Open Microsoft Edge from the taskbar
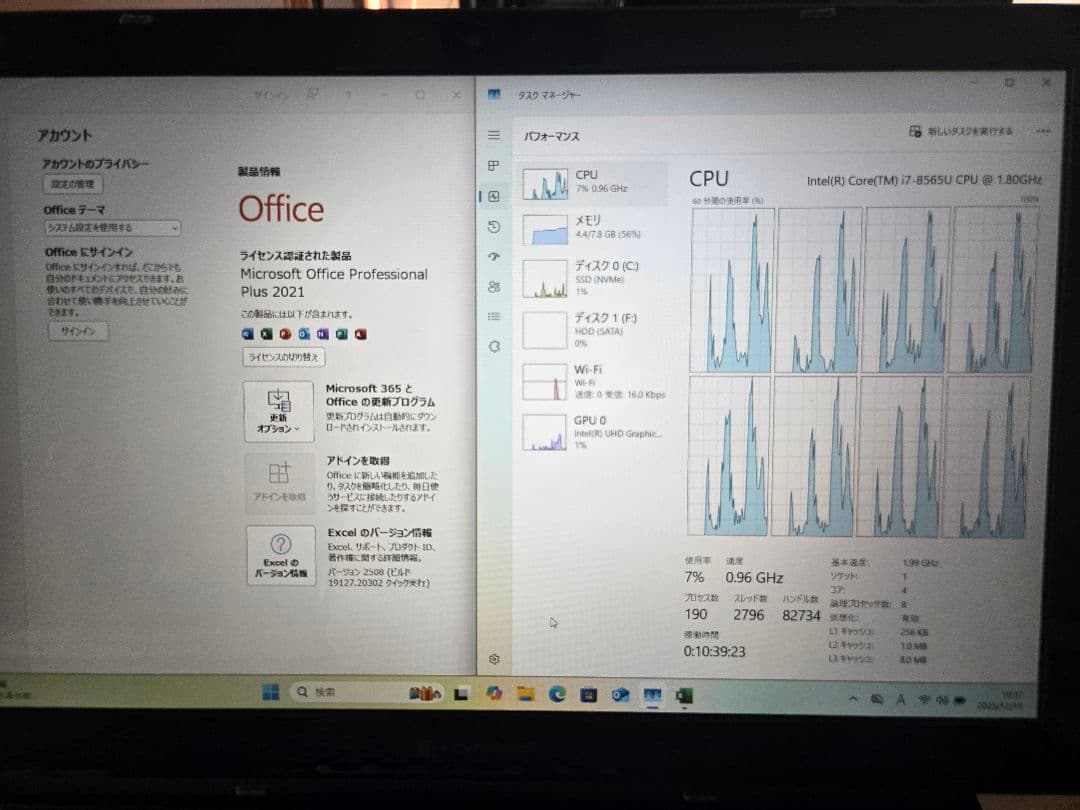 click(556, 692)
